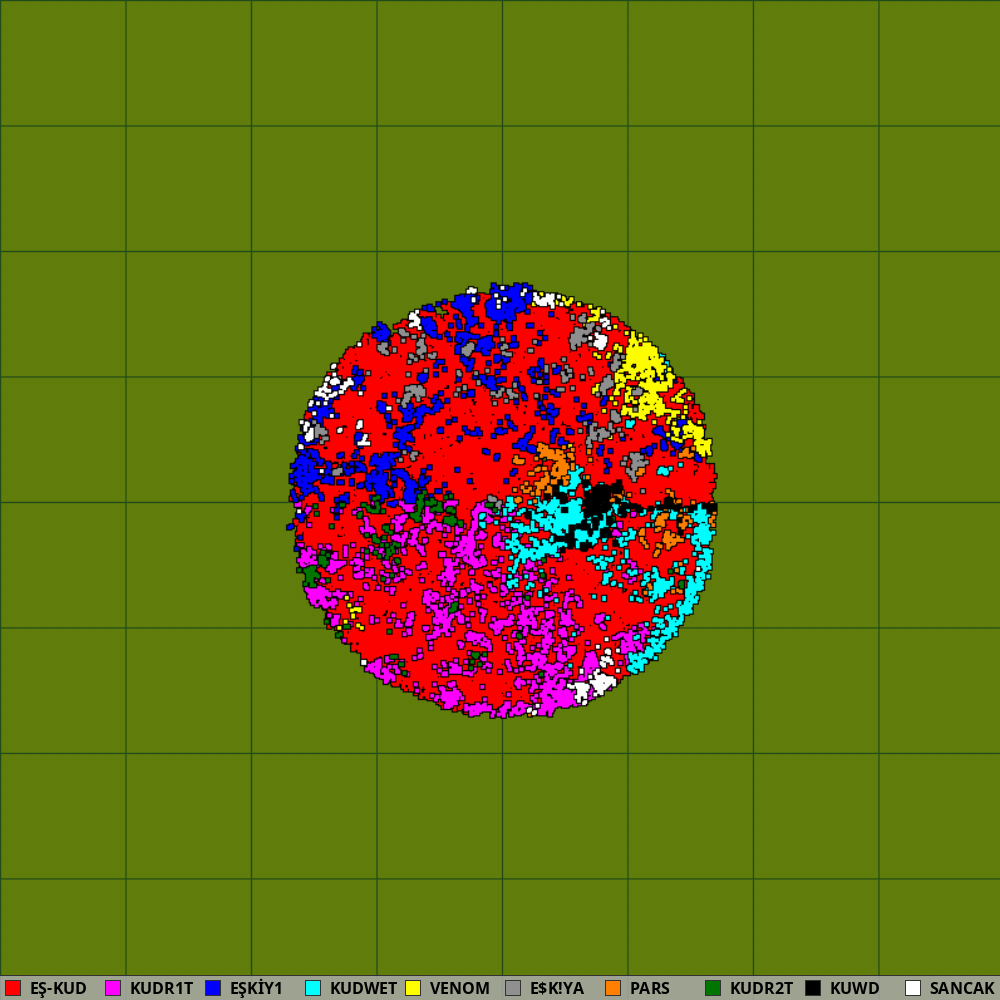
Task: Click the gray E$K!YA legend swatch
Action: 513,988
